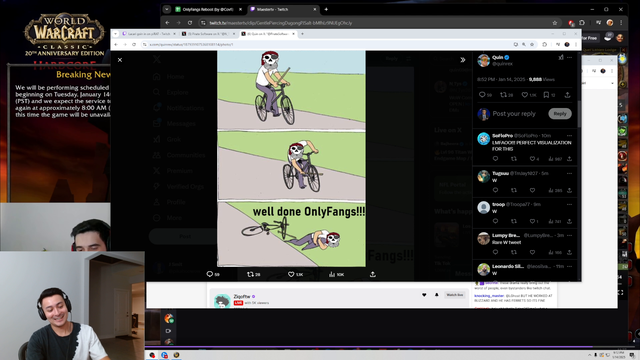Click the reply icon below the meme image
640x360 pixels.
pos(210,274)
